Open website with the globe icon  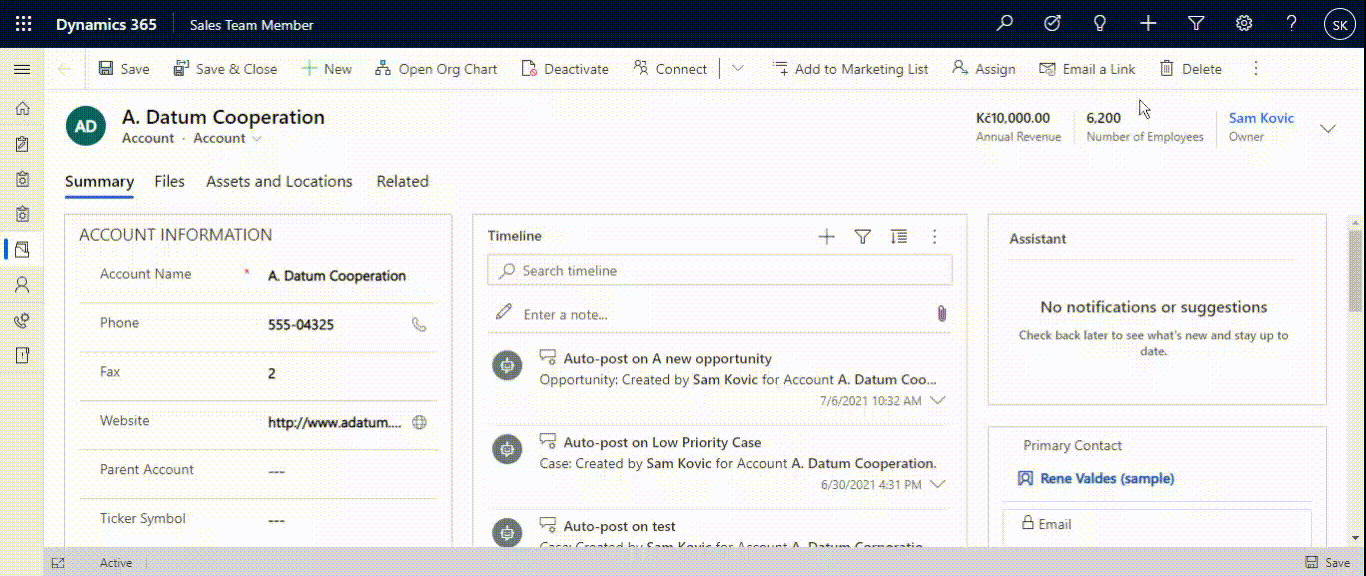420,422
